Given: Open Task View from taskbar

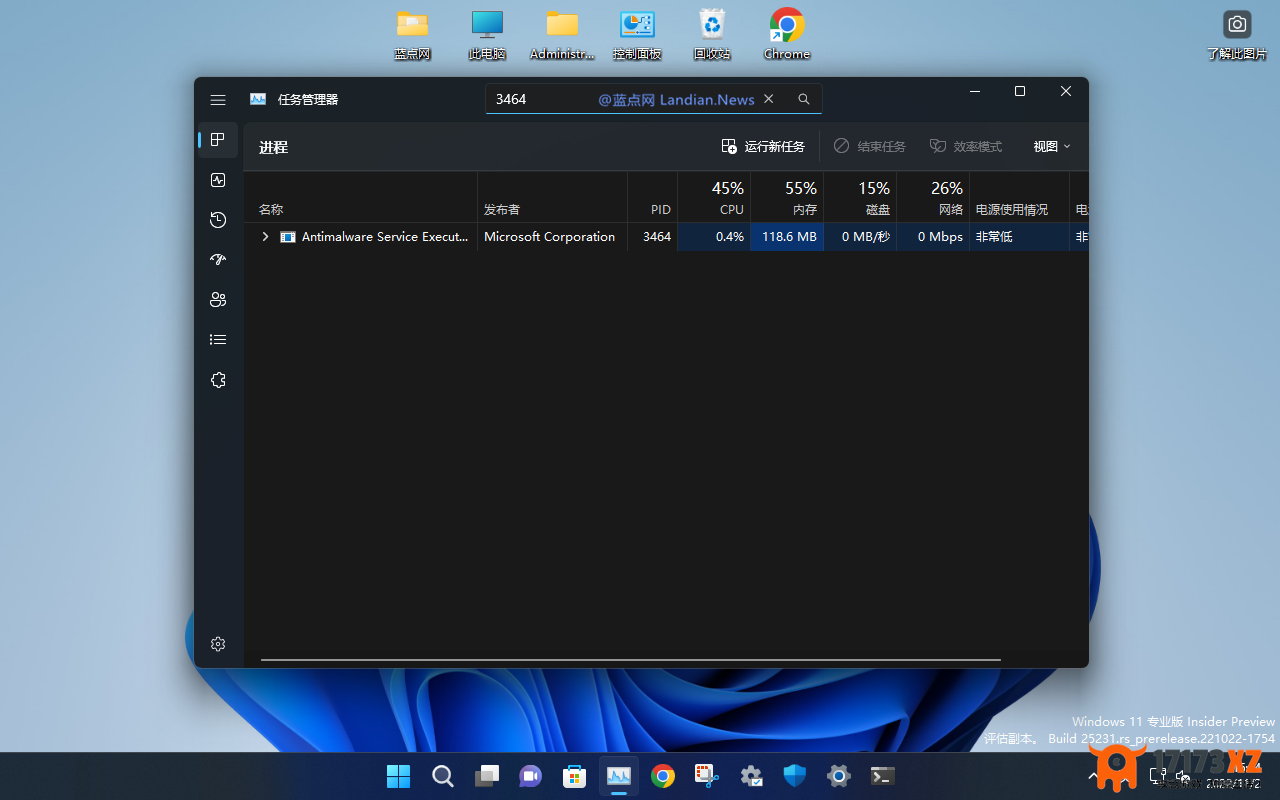Looking at the screenshot, I should (x=487, y=776).
